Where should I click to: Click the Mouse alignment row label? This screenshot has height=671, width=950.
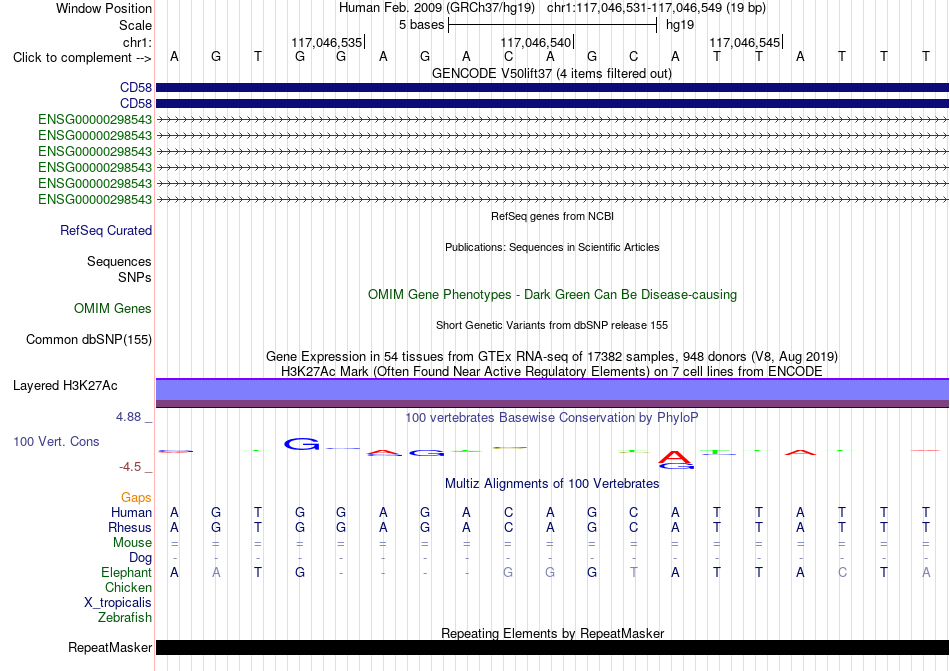pyautogui.click(x=132, y=543)
